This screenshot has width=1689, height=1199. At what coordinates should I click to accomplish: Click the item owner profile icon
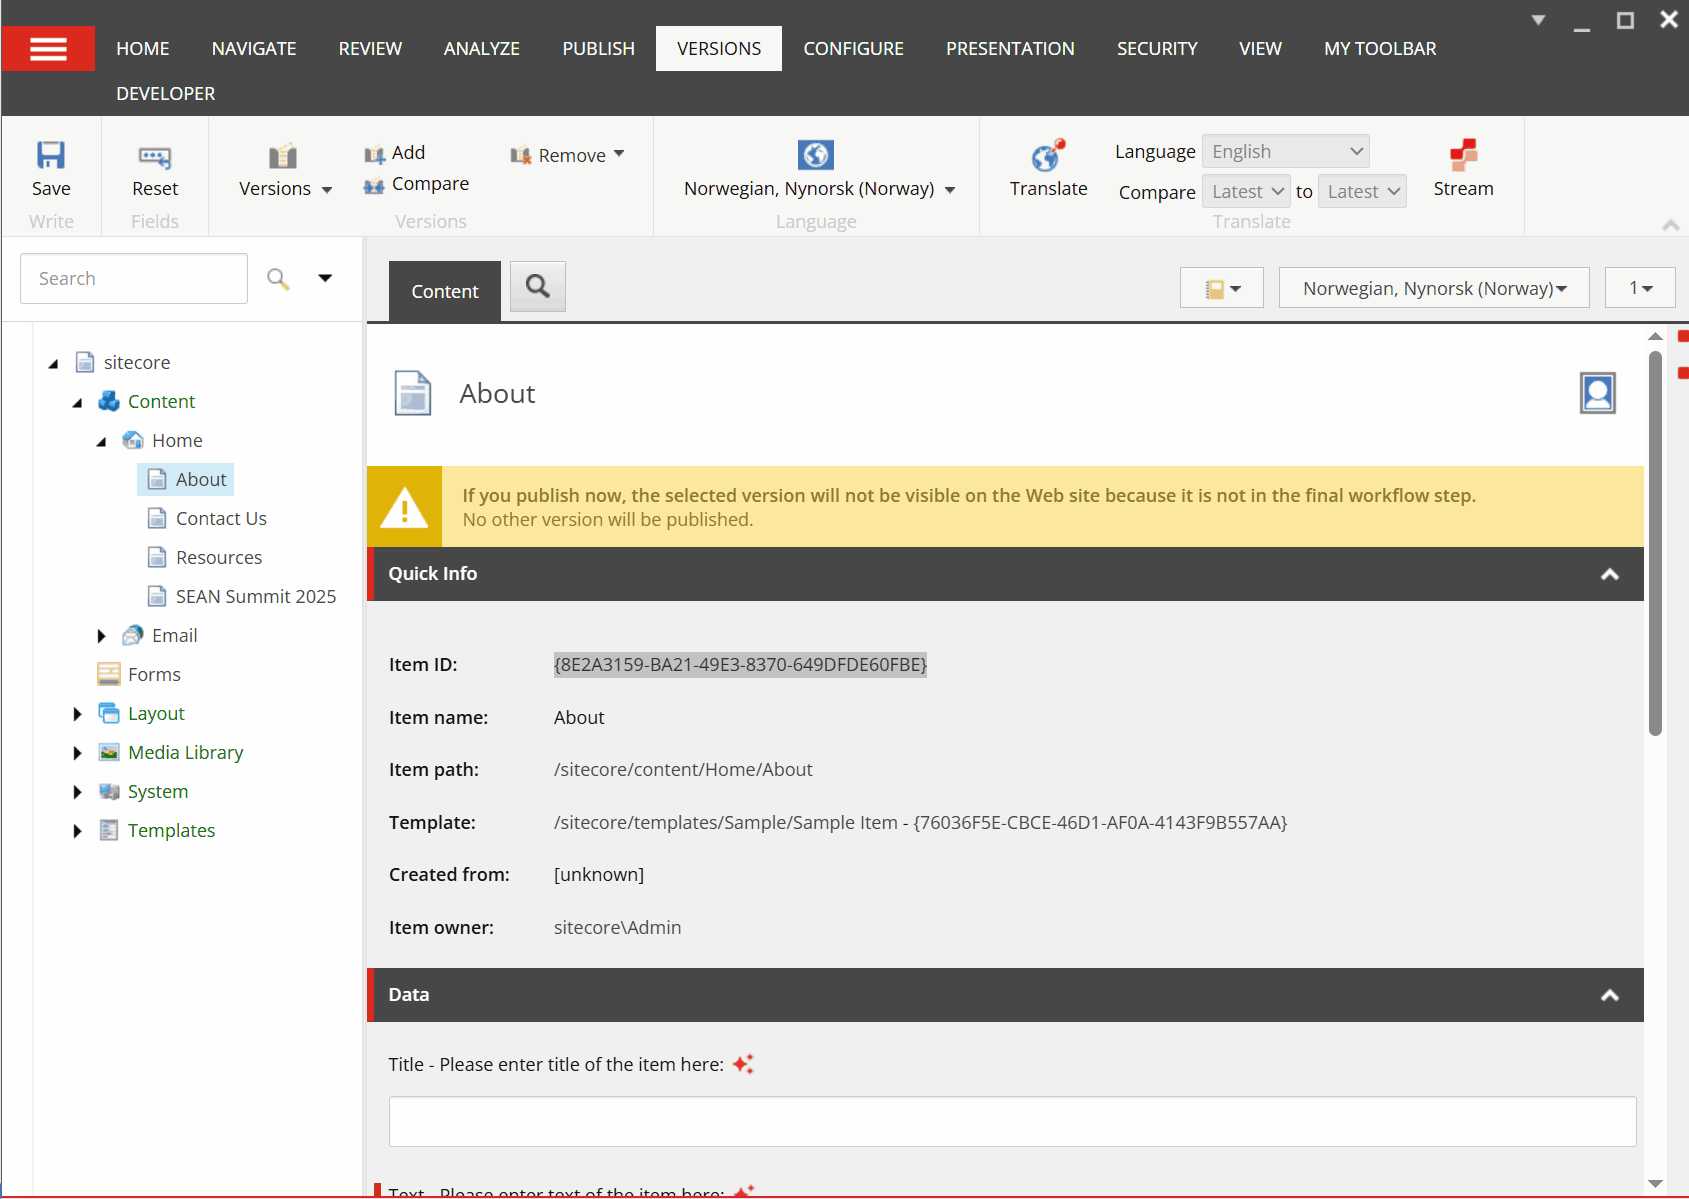click(1597, 393)
